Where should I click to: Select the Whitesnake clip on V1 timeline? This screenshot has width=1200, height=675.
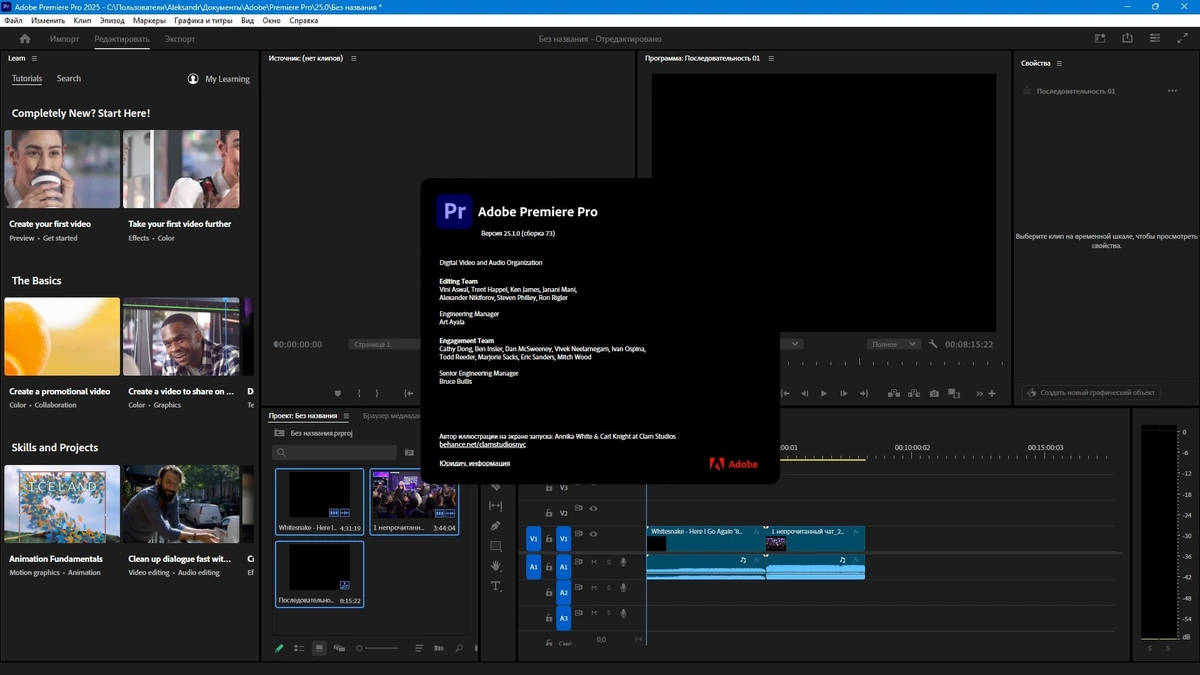pos(705,538)
